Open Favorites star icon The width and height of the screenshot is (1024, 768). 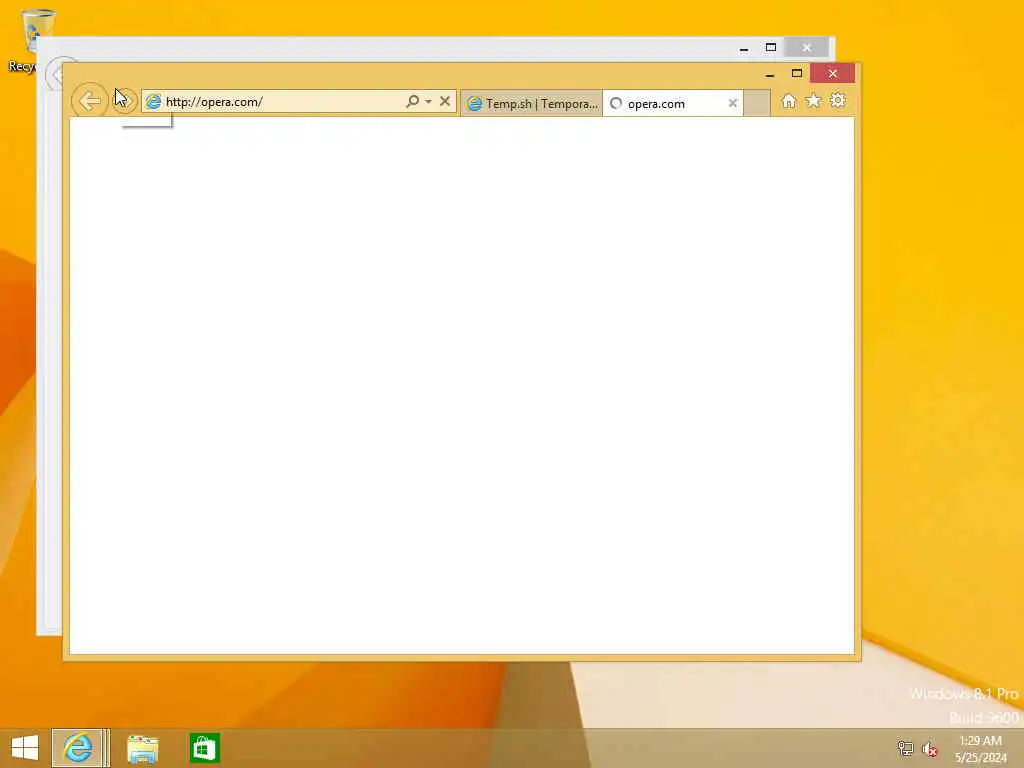[x=813, y=101]
